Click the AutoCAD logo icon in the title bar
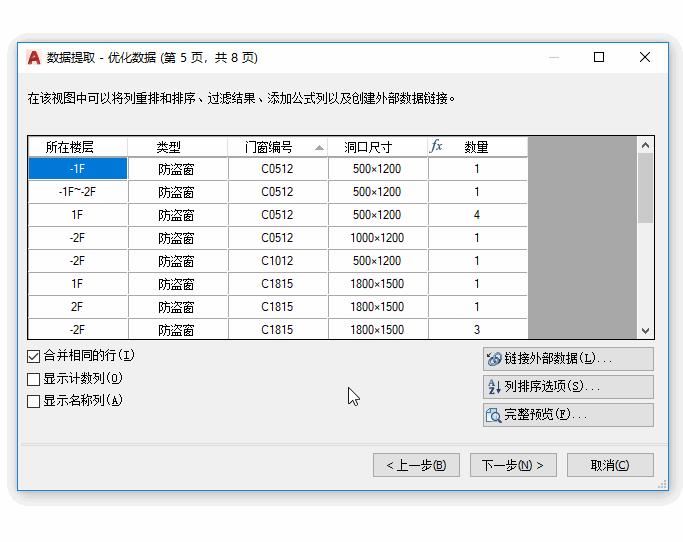Image resolution: width=683 pixels, height=542 pixels. click(x=34, y=58)
